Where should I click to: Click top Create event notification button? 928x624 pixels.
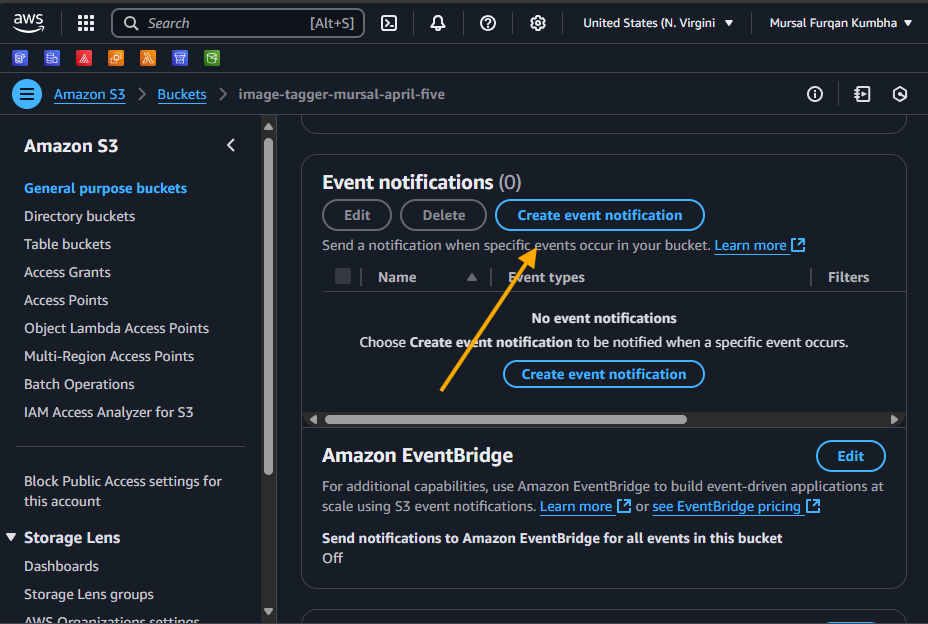[x=600, y=215]
